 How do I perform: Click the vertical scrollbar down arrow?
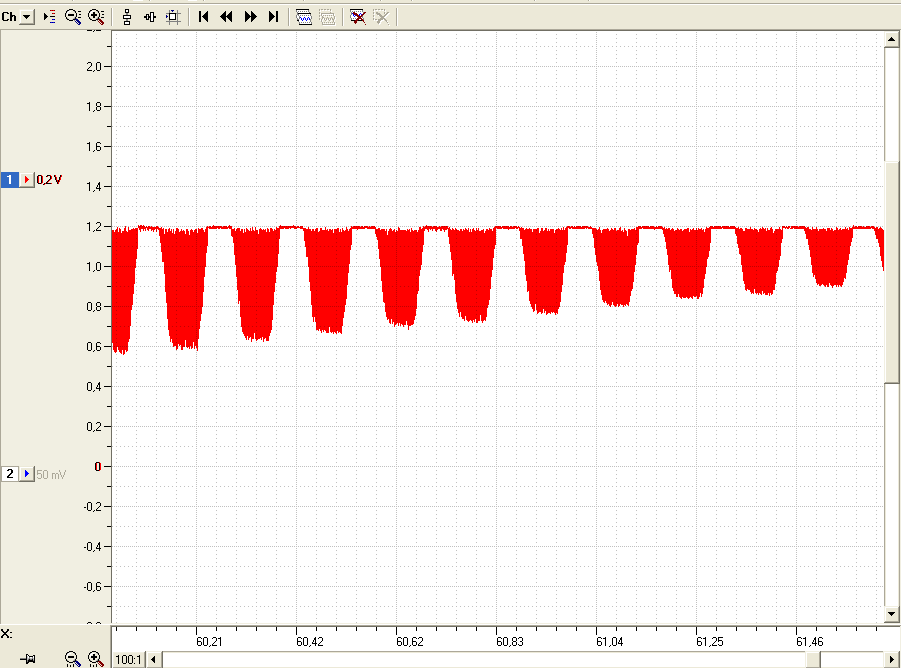point(891,614)
